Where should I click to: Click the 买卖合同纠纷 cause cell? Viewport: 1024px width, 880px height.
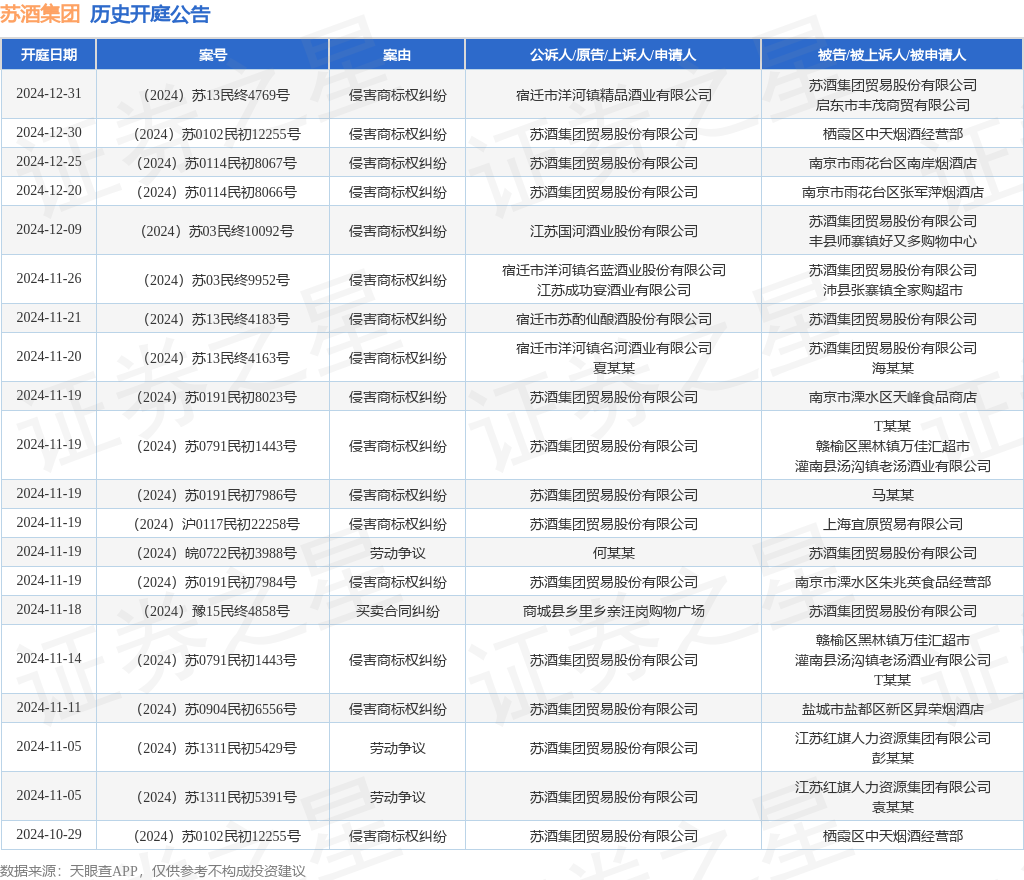(397, 611)
